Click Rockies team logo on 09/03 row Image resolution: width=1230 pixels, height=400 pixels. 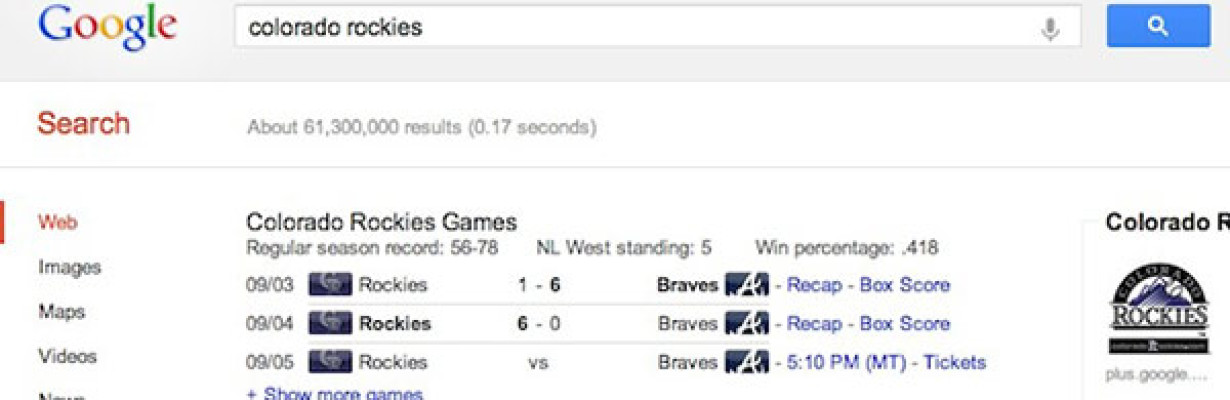coord(330,285)
